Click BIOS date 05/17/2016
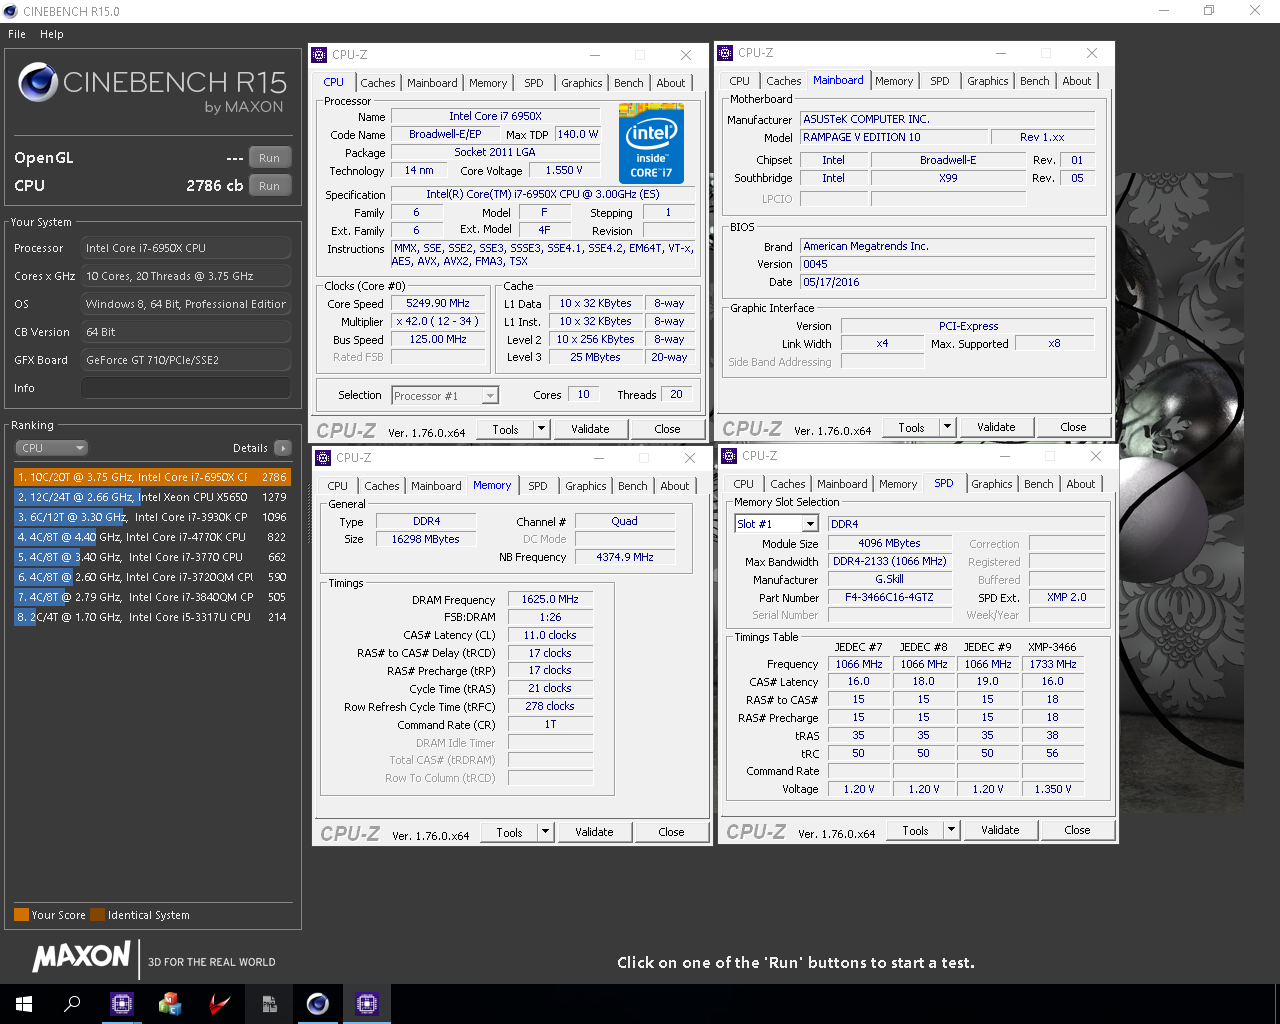The width and height of the screenshot is (1280, 1024). [x=947, y=282]
